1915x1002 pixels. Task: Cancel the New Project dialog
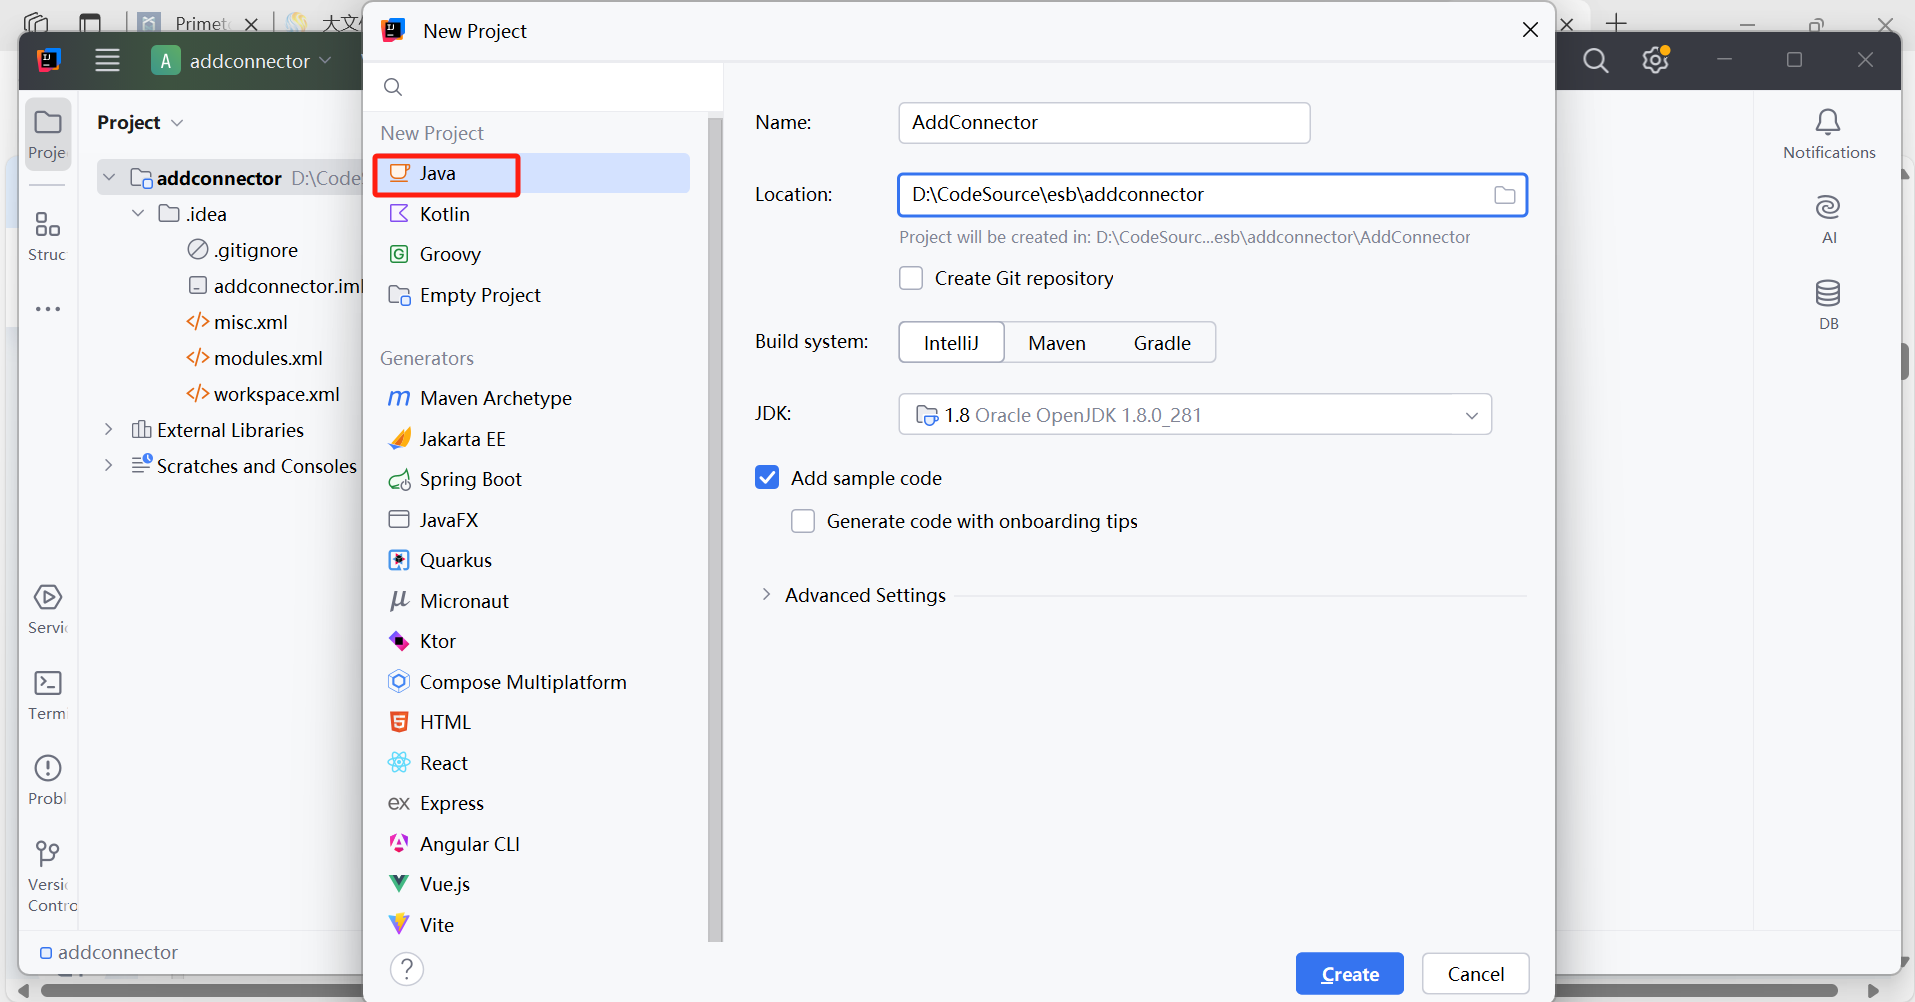(1475, 974)
